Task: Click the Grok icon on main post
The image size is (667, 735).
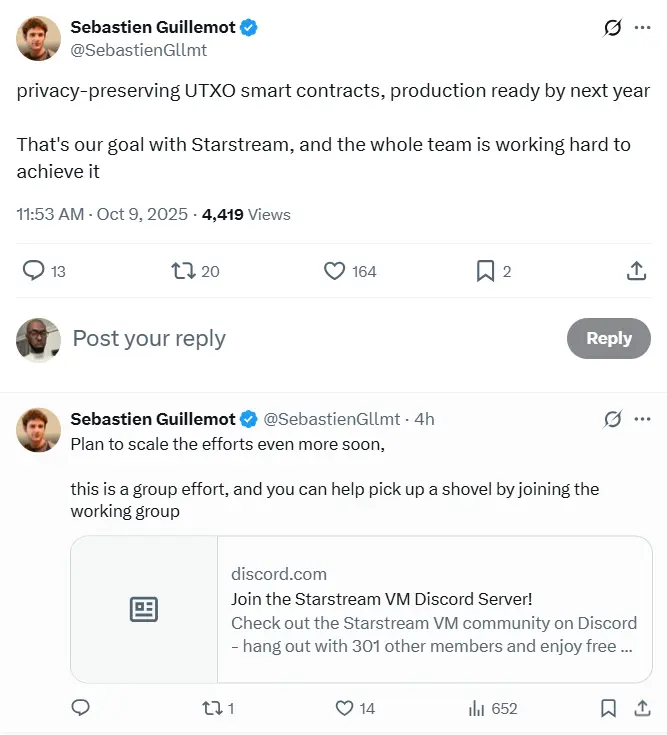Action: pyautogui.click(x=613, y=28)
